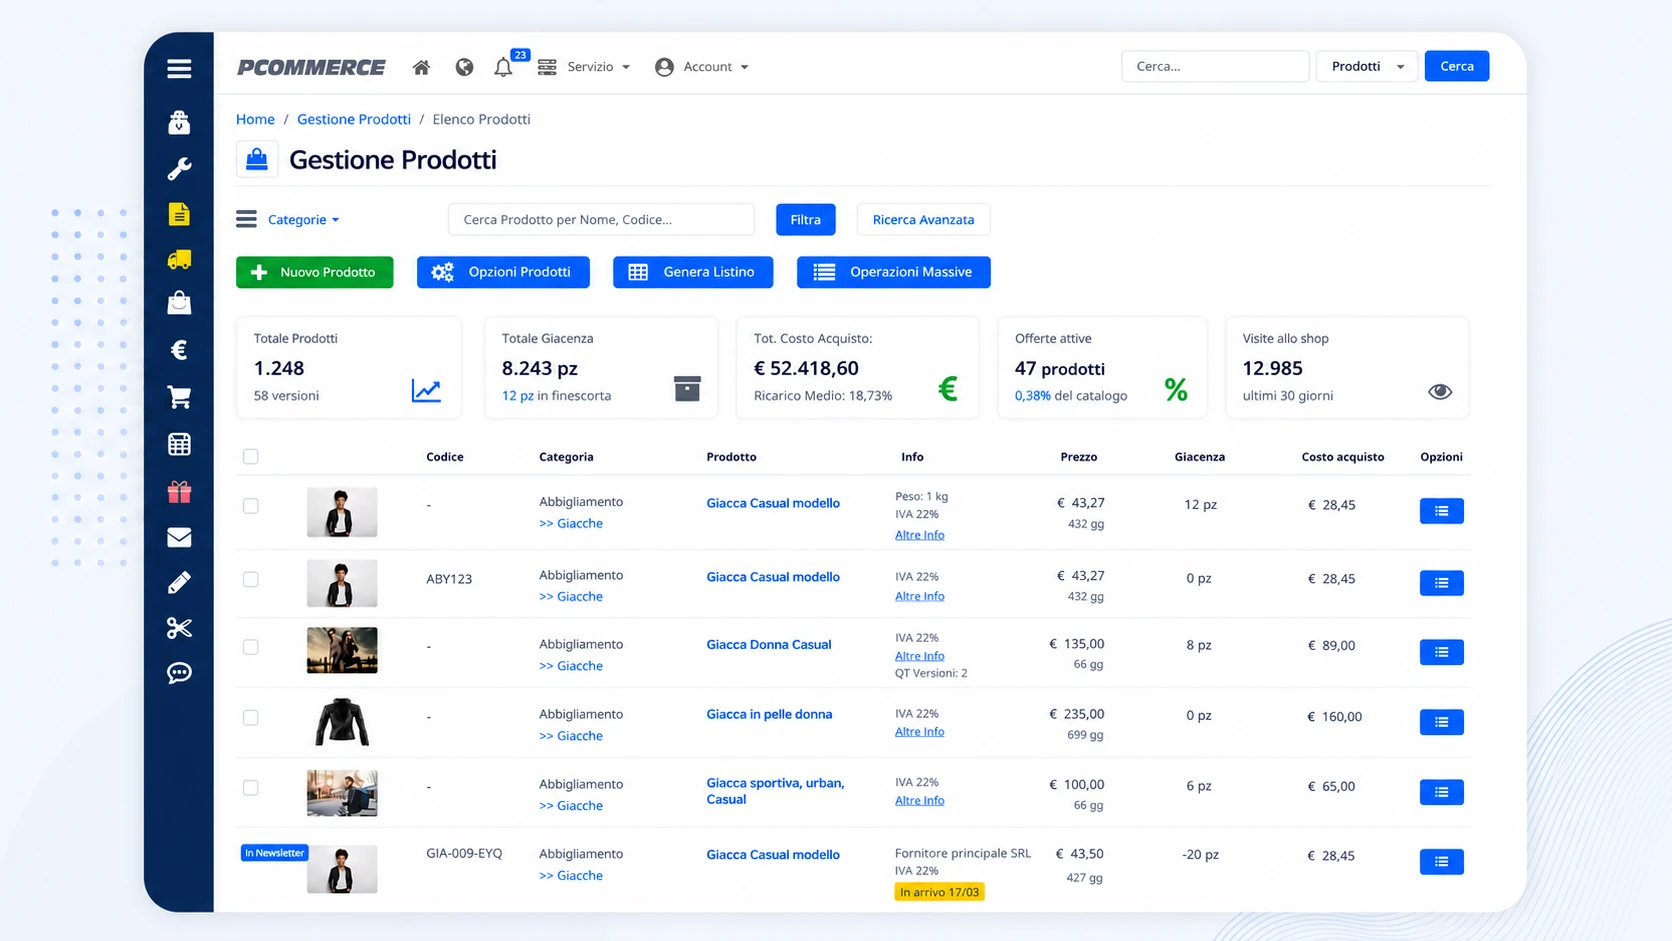Screen dimensions: 1672x941
Task: Open Ricerca Avanzata
Action: point(923,220)
